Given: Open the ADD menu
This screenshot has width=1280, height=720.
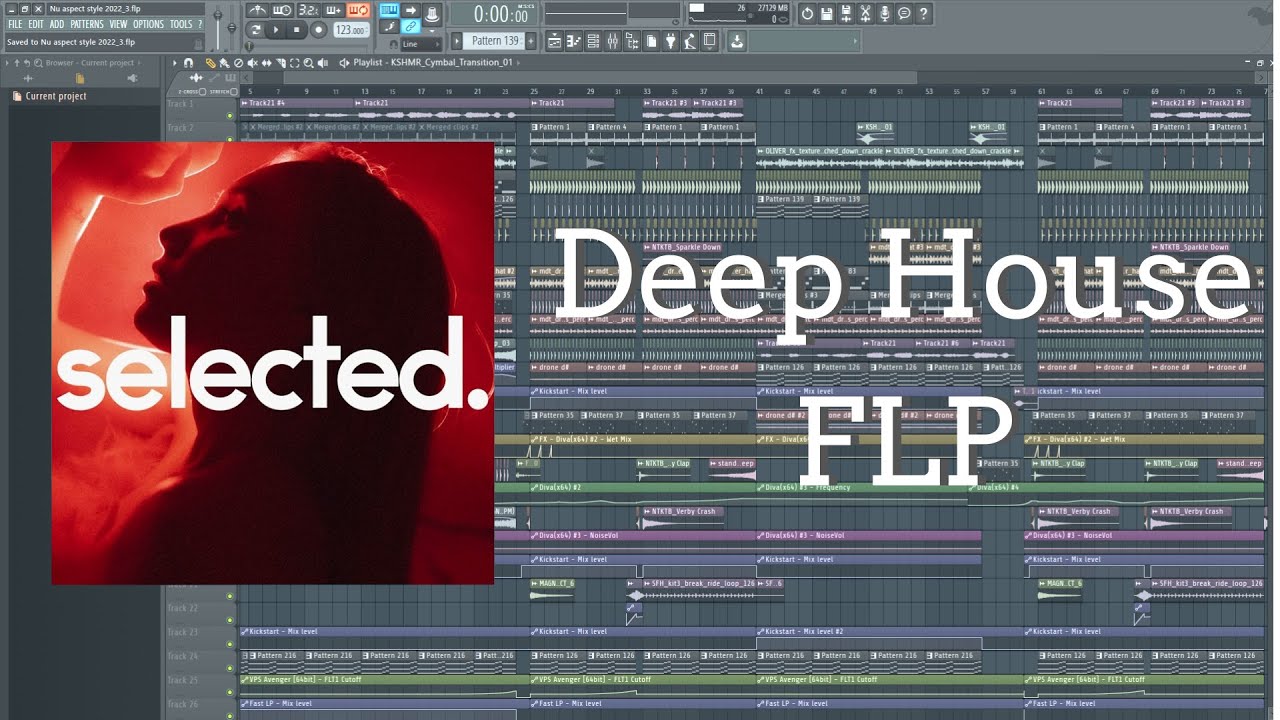Looking at the screenshot, I should (x=57, y=24).
